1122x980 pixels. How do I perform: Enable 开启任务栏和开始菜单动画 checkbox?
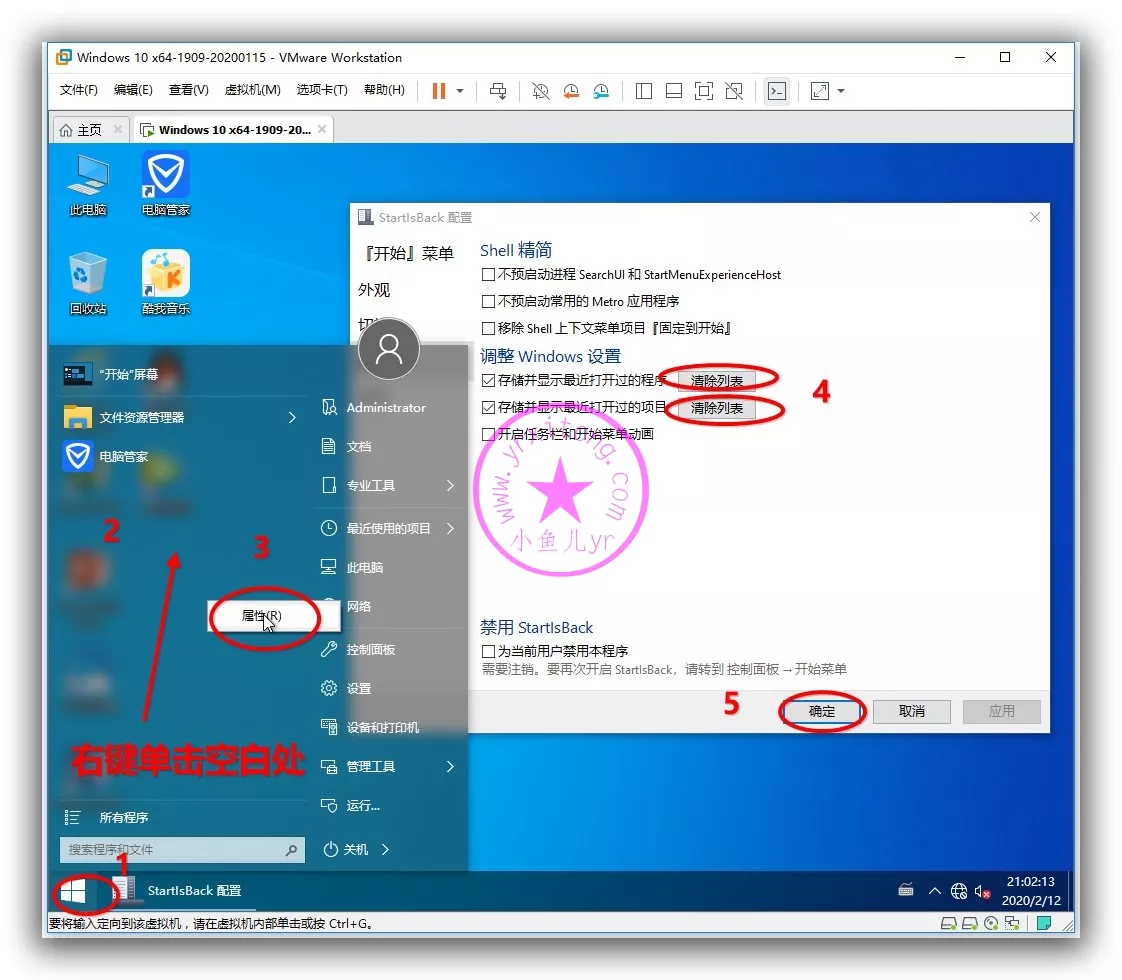click(x=488, y=434)
